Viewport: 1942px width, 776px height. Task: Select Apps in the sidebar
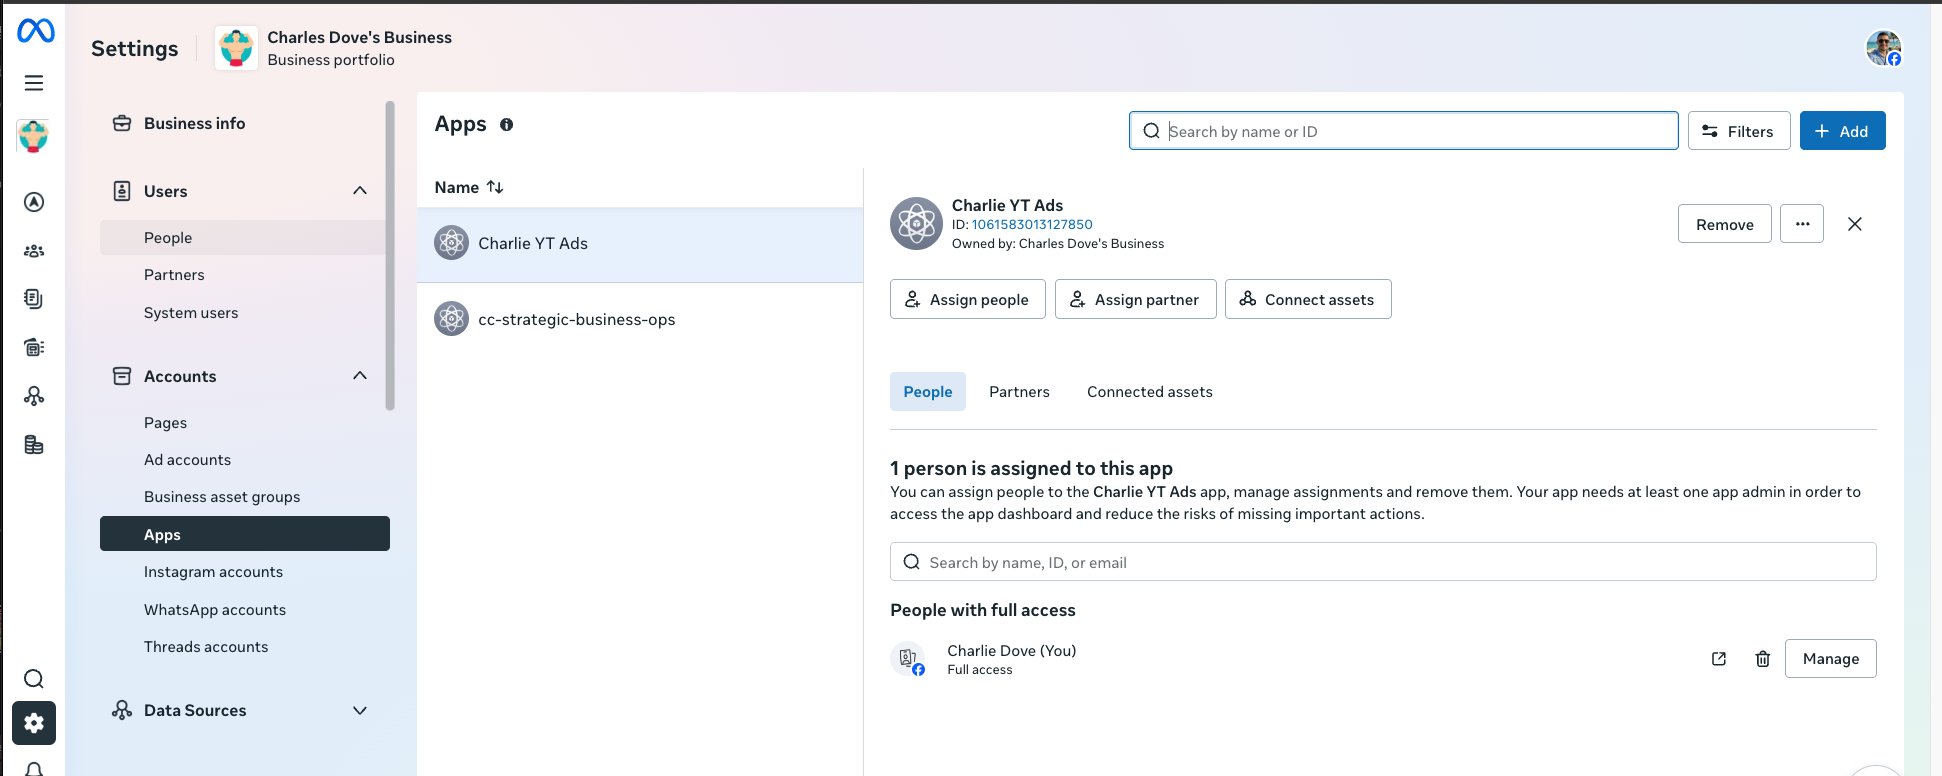[245, 534]
